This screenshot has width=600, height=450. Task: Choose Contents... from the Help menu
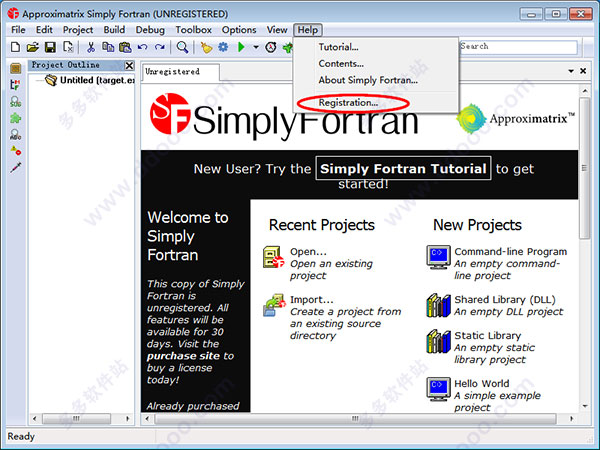pos(341,64)
